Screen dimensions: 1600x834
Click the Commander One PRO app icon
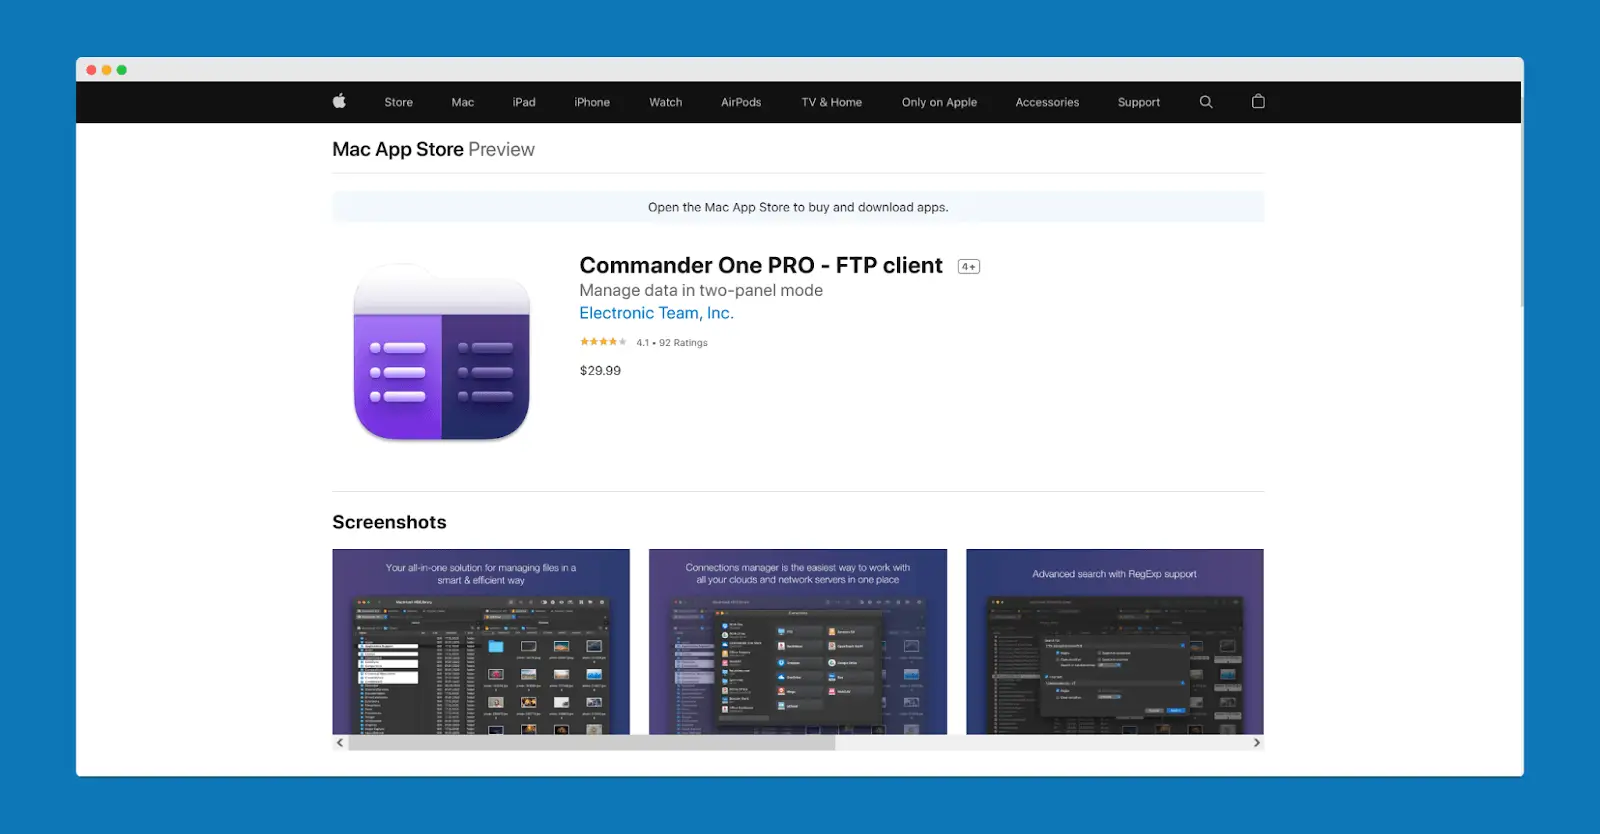pos(441,353)
